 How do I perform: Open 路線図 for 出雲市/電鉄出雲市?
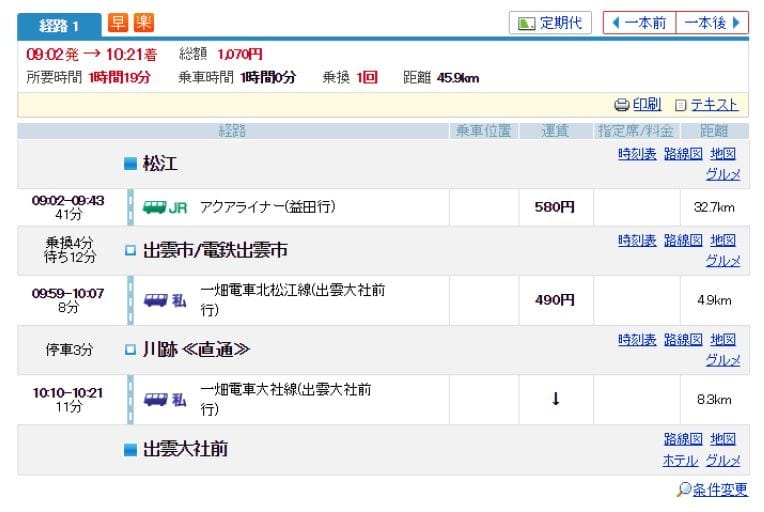(683, 240)
